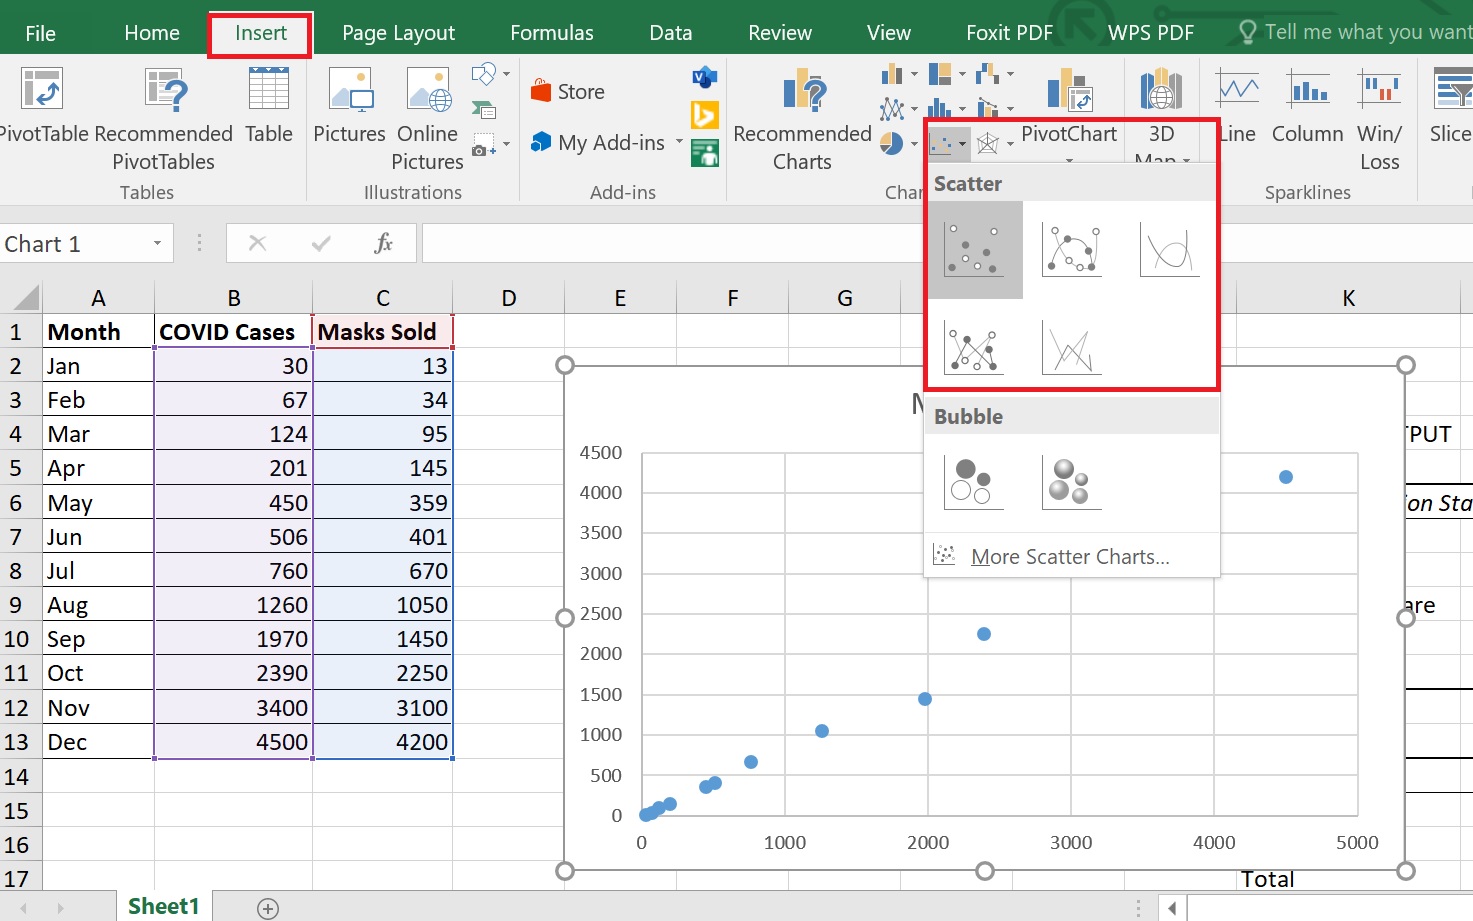Insert Pictures from the Illustrations group

[349, 106]
